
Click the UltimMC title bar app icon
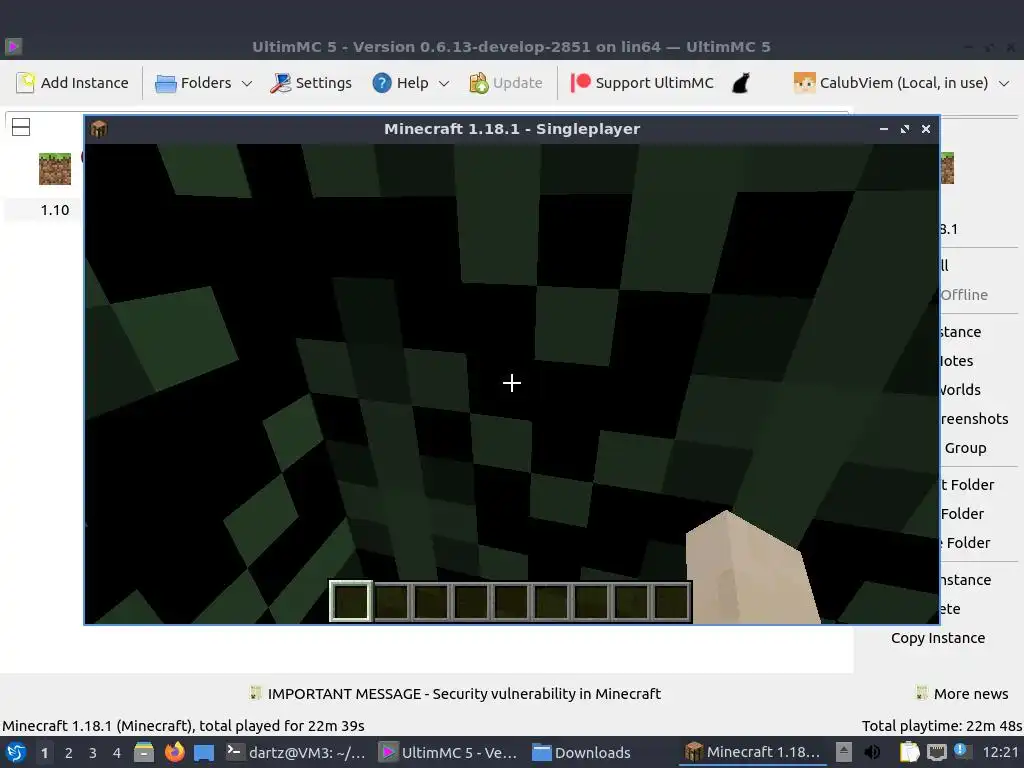tap(13, 46)
